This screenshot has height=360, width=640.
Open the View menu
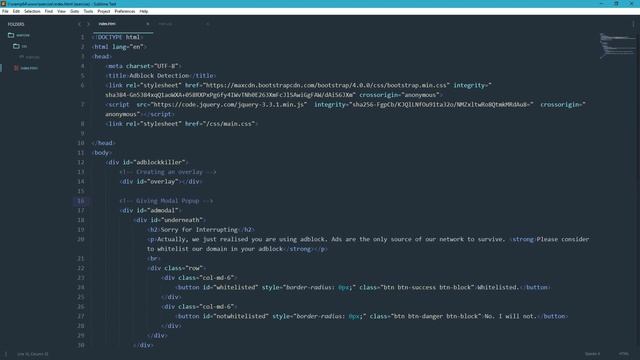pos(61,11)
